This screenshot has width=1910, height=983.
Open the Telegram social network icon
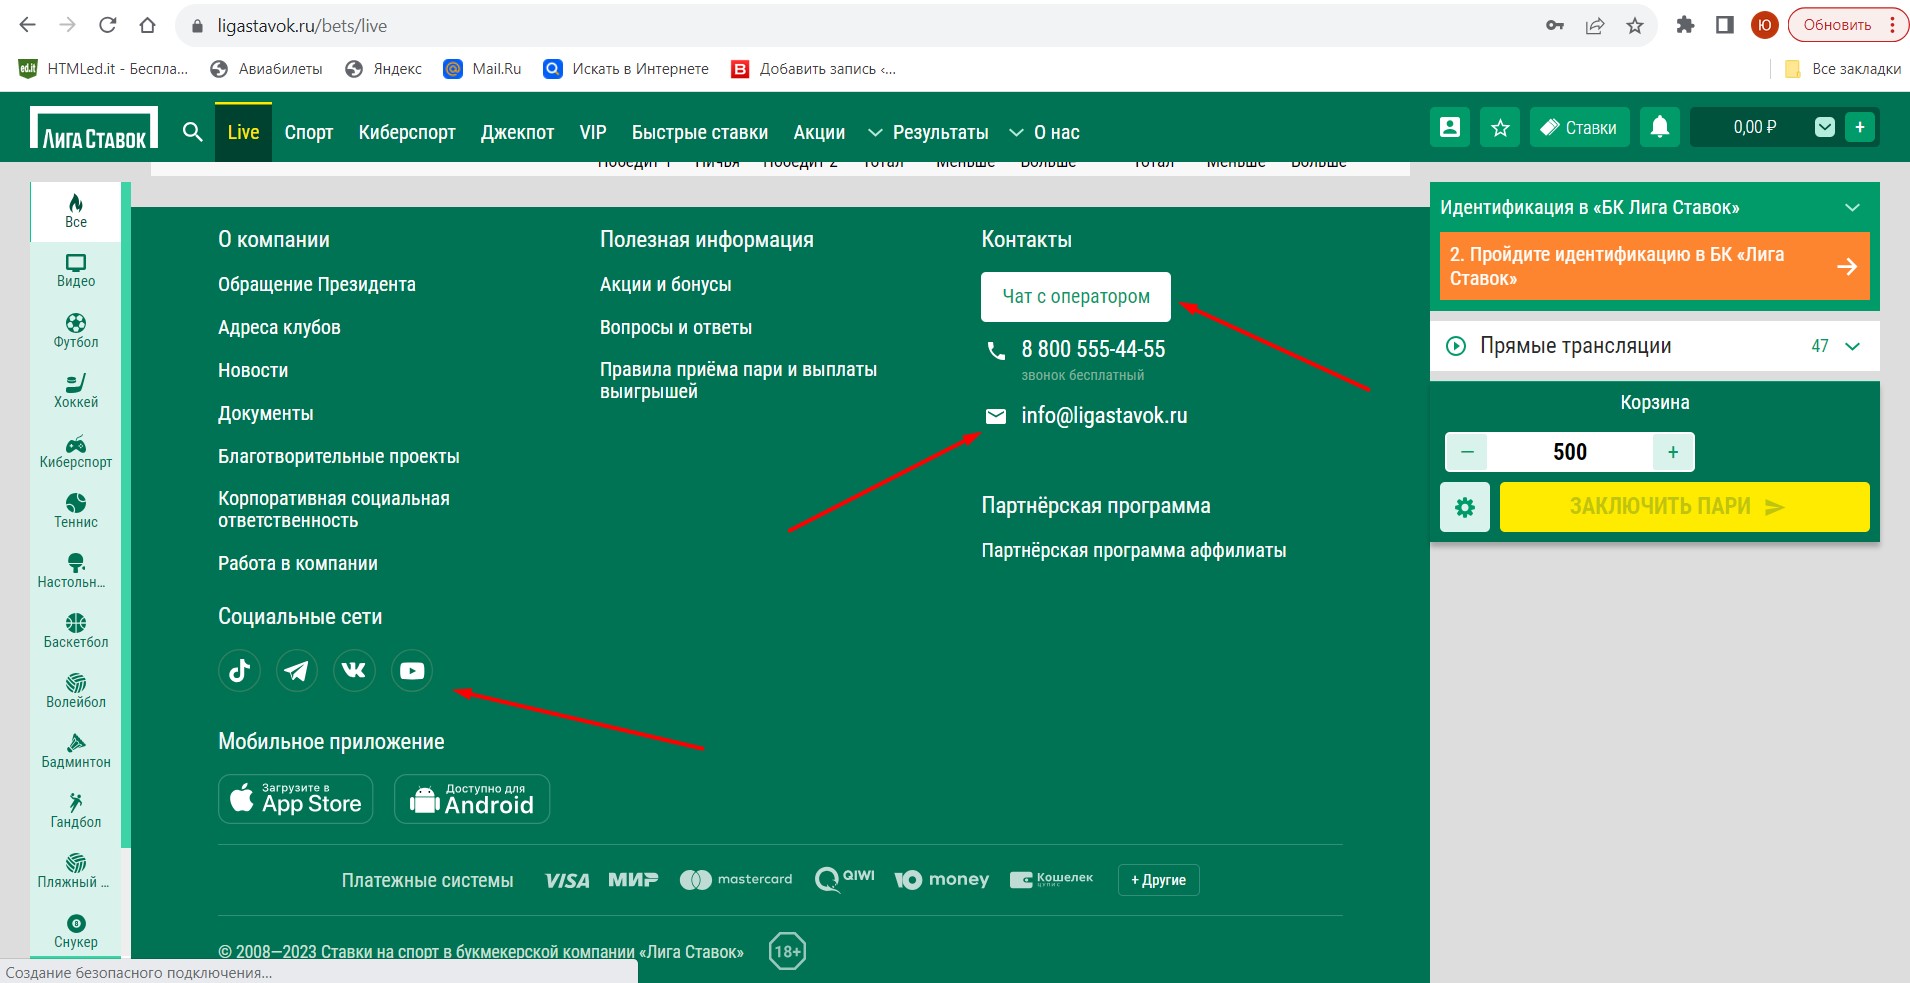[297, 670]
